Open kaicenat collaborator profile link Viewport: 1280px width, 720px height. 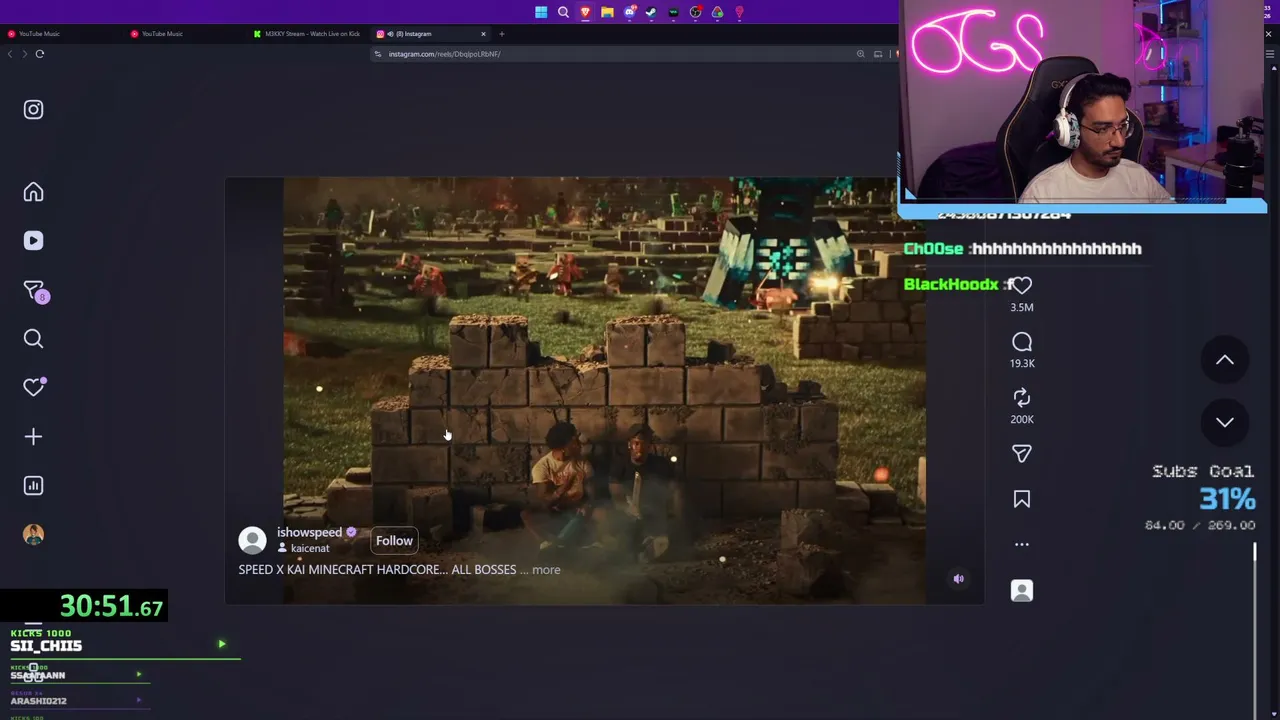[310, 548]
